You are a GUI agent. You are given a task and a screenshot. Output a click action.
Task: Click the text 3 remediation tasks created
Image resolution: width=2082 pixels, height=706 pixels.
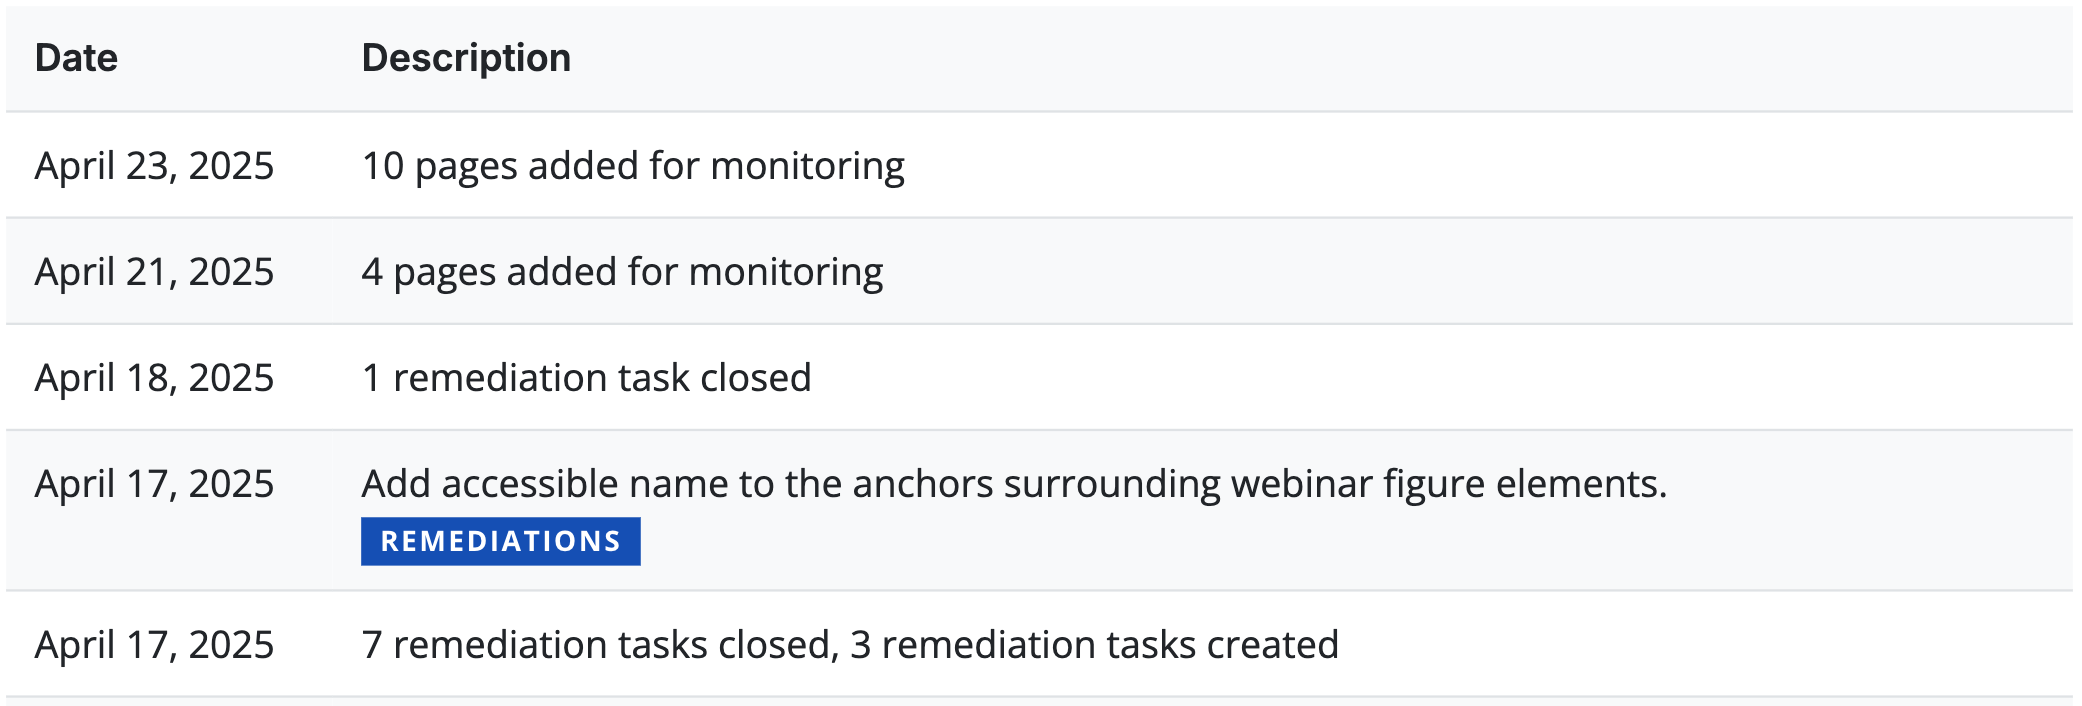[x=1094, y=645]
